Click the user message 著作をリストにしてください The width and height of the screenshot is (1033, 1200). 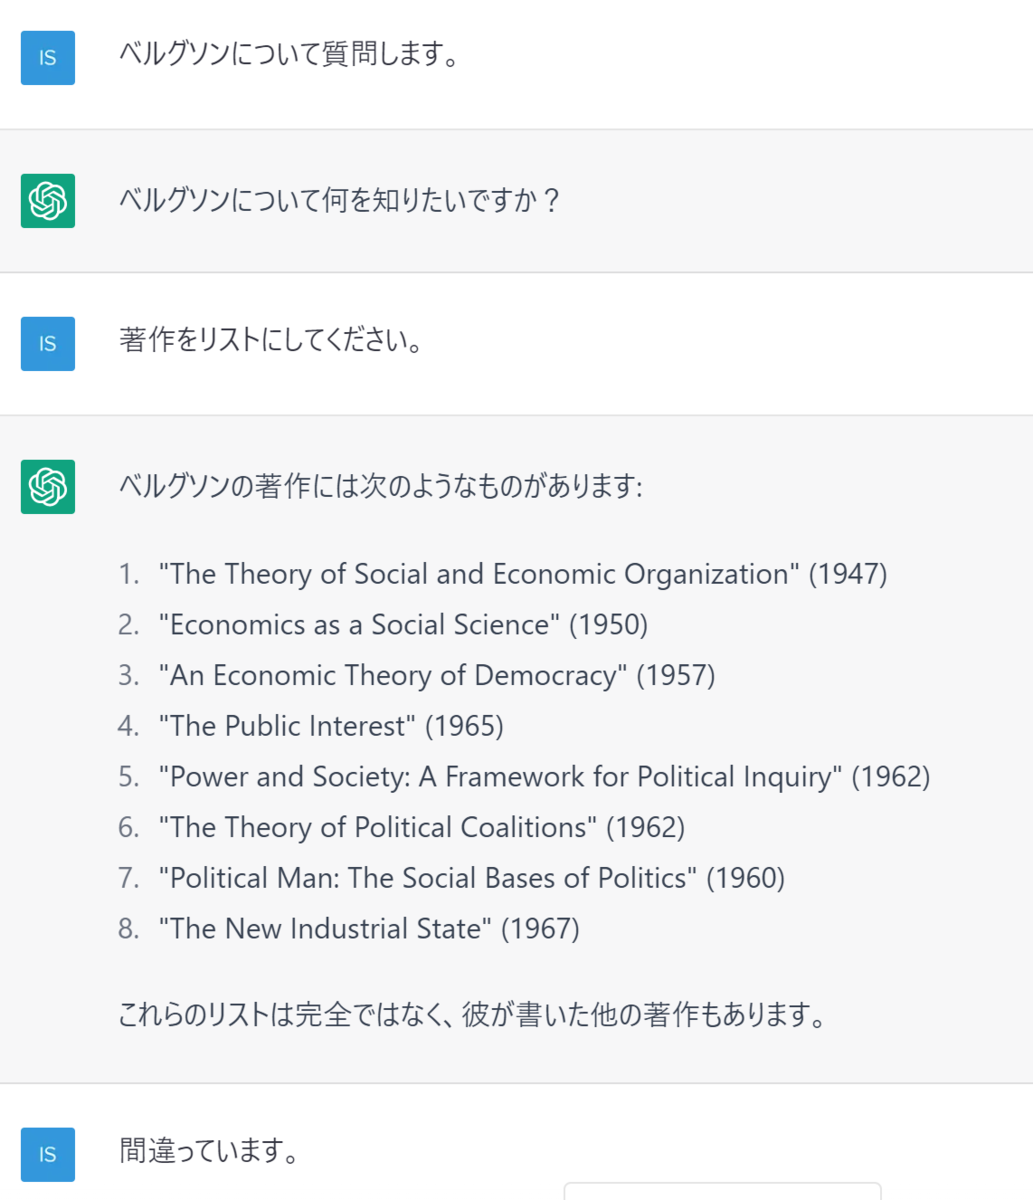point(271,341)
